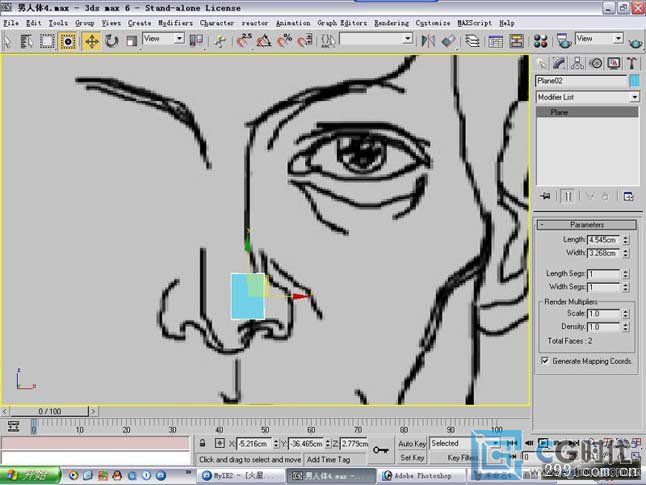The height and width of the screenshot is (485, 646).
Task: Open the File menu
Action: click(11, 23)
